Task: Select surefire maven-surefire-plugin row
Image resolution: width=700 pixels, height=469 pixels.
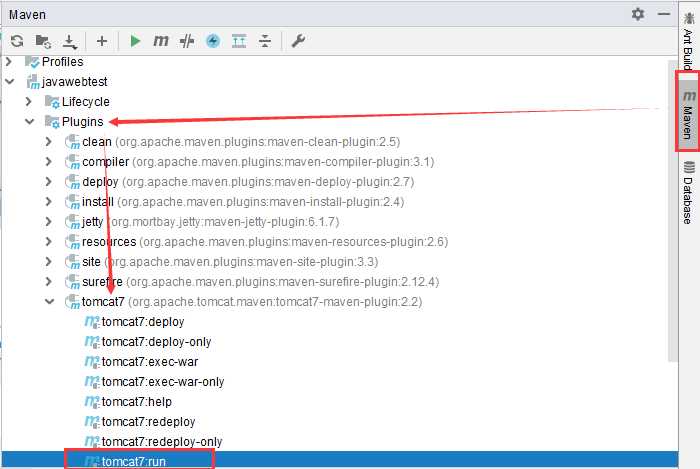Action: [x=261, y=282]
